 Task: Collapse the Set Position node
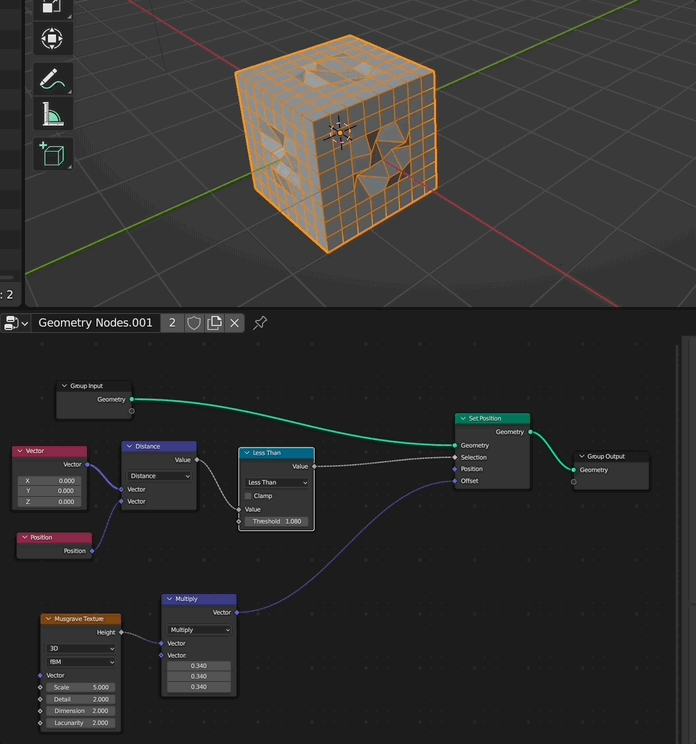click(463, 418)
